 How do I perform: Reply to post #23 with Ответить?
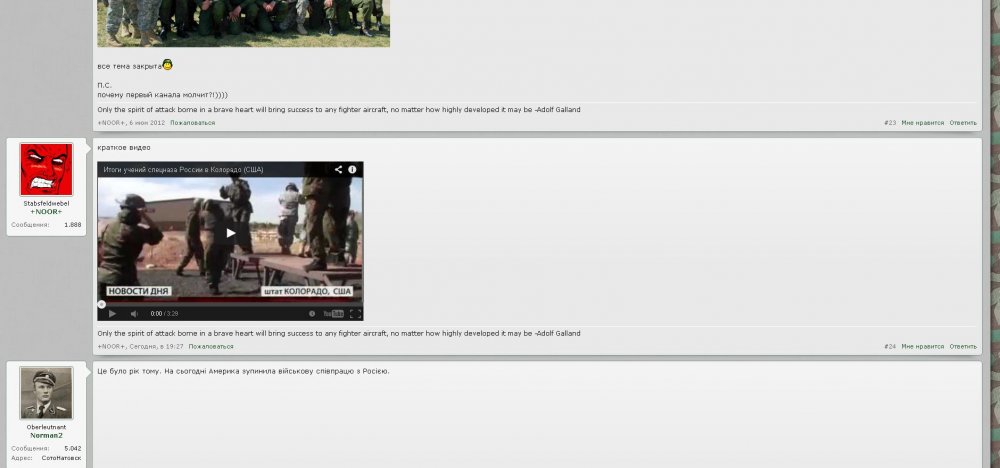coord(963,123)
